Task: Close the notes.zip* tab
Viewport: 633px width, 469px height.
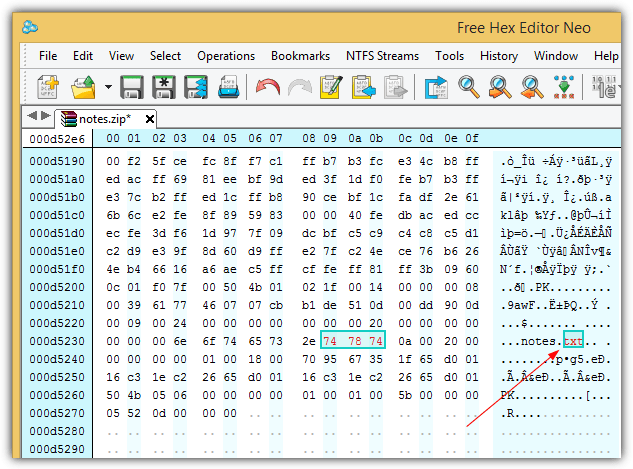Action: point(150,119)
